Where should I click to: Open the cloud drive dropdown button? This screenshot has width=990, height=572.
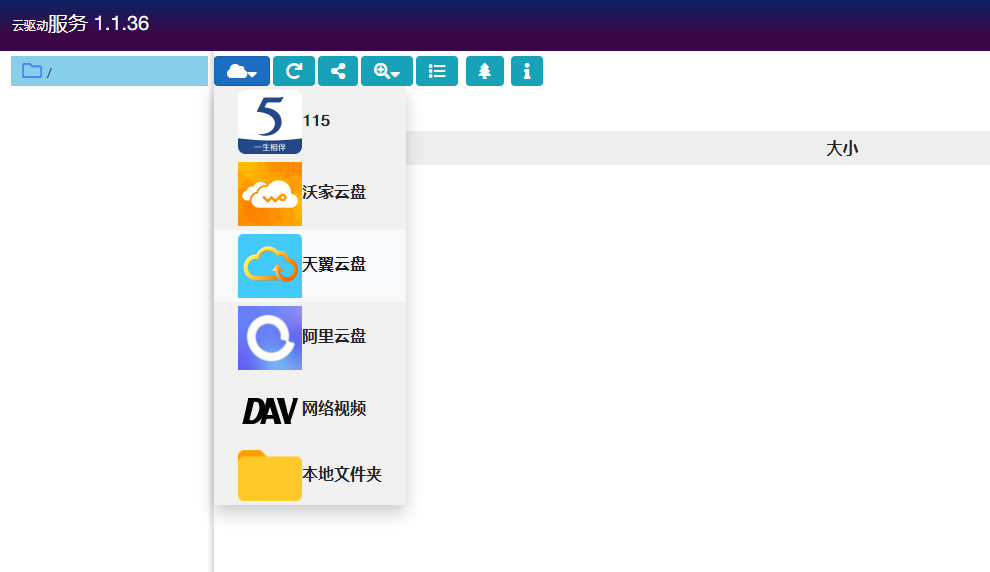pyautogui.click(x=242, y=71)
